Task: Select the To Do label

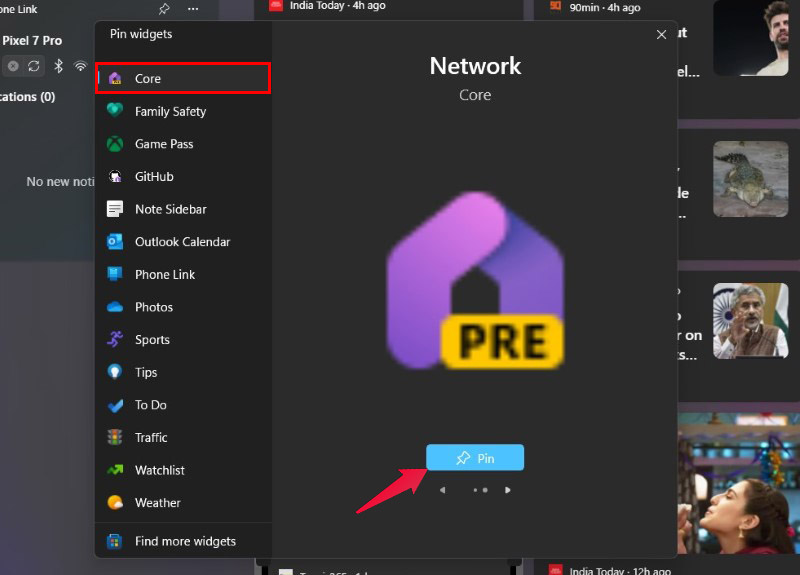Action: (x=151, y=405)
